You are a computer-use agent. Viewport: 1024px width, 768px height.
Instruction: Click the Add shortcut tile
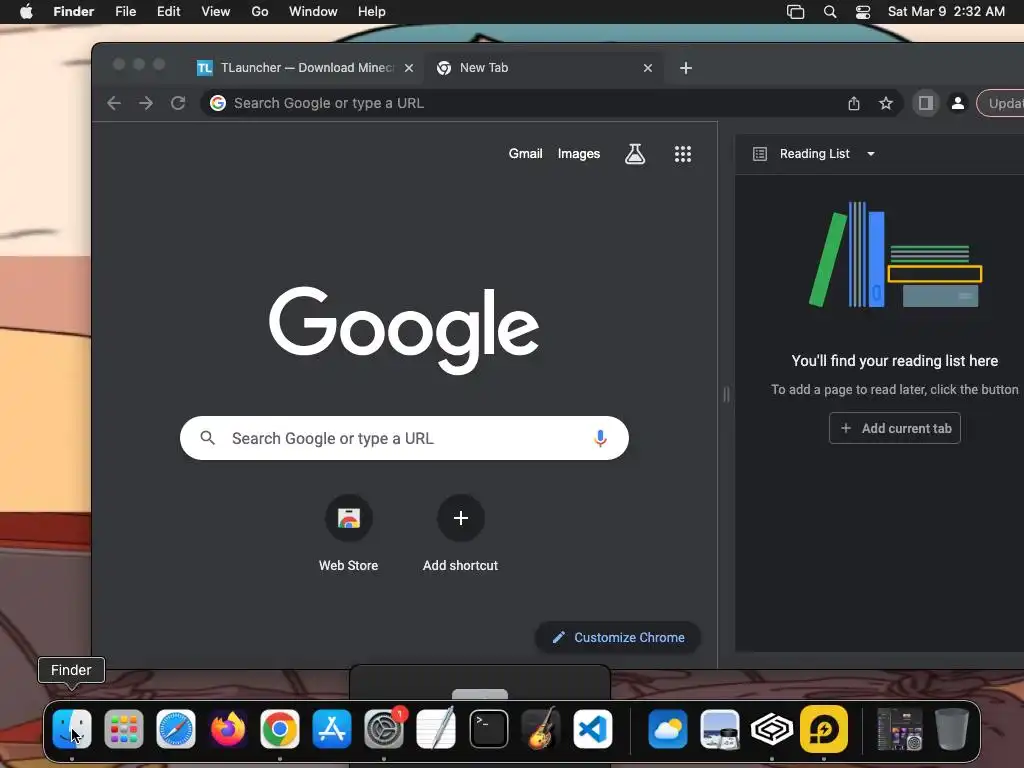(460, 534)
